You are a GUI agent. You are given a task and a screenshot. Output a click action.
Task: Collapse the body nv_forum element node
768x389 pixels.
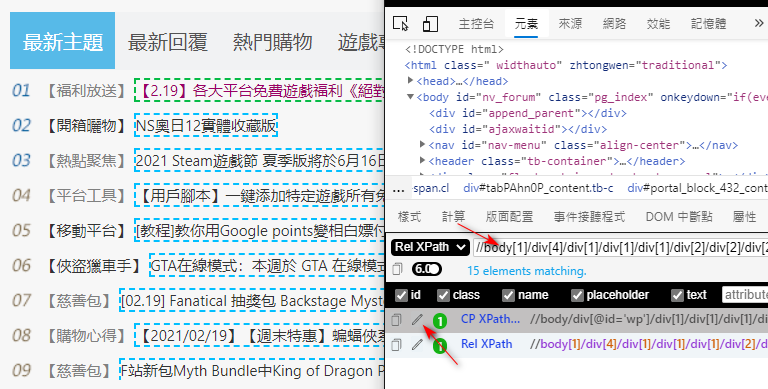pyautogui.click(x=411, y=97)
